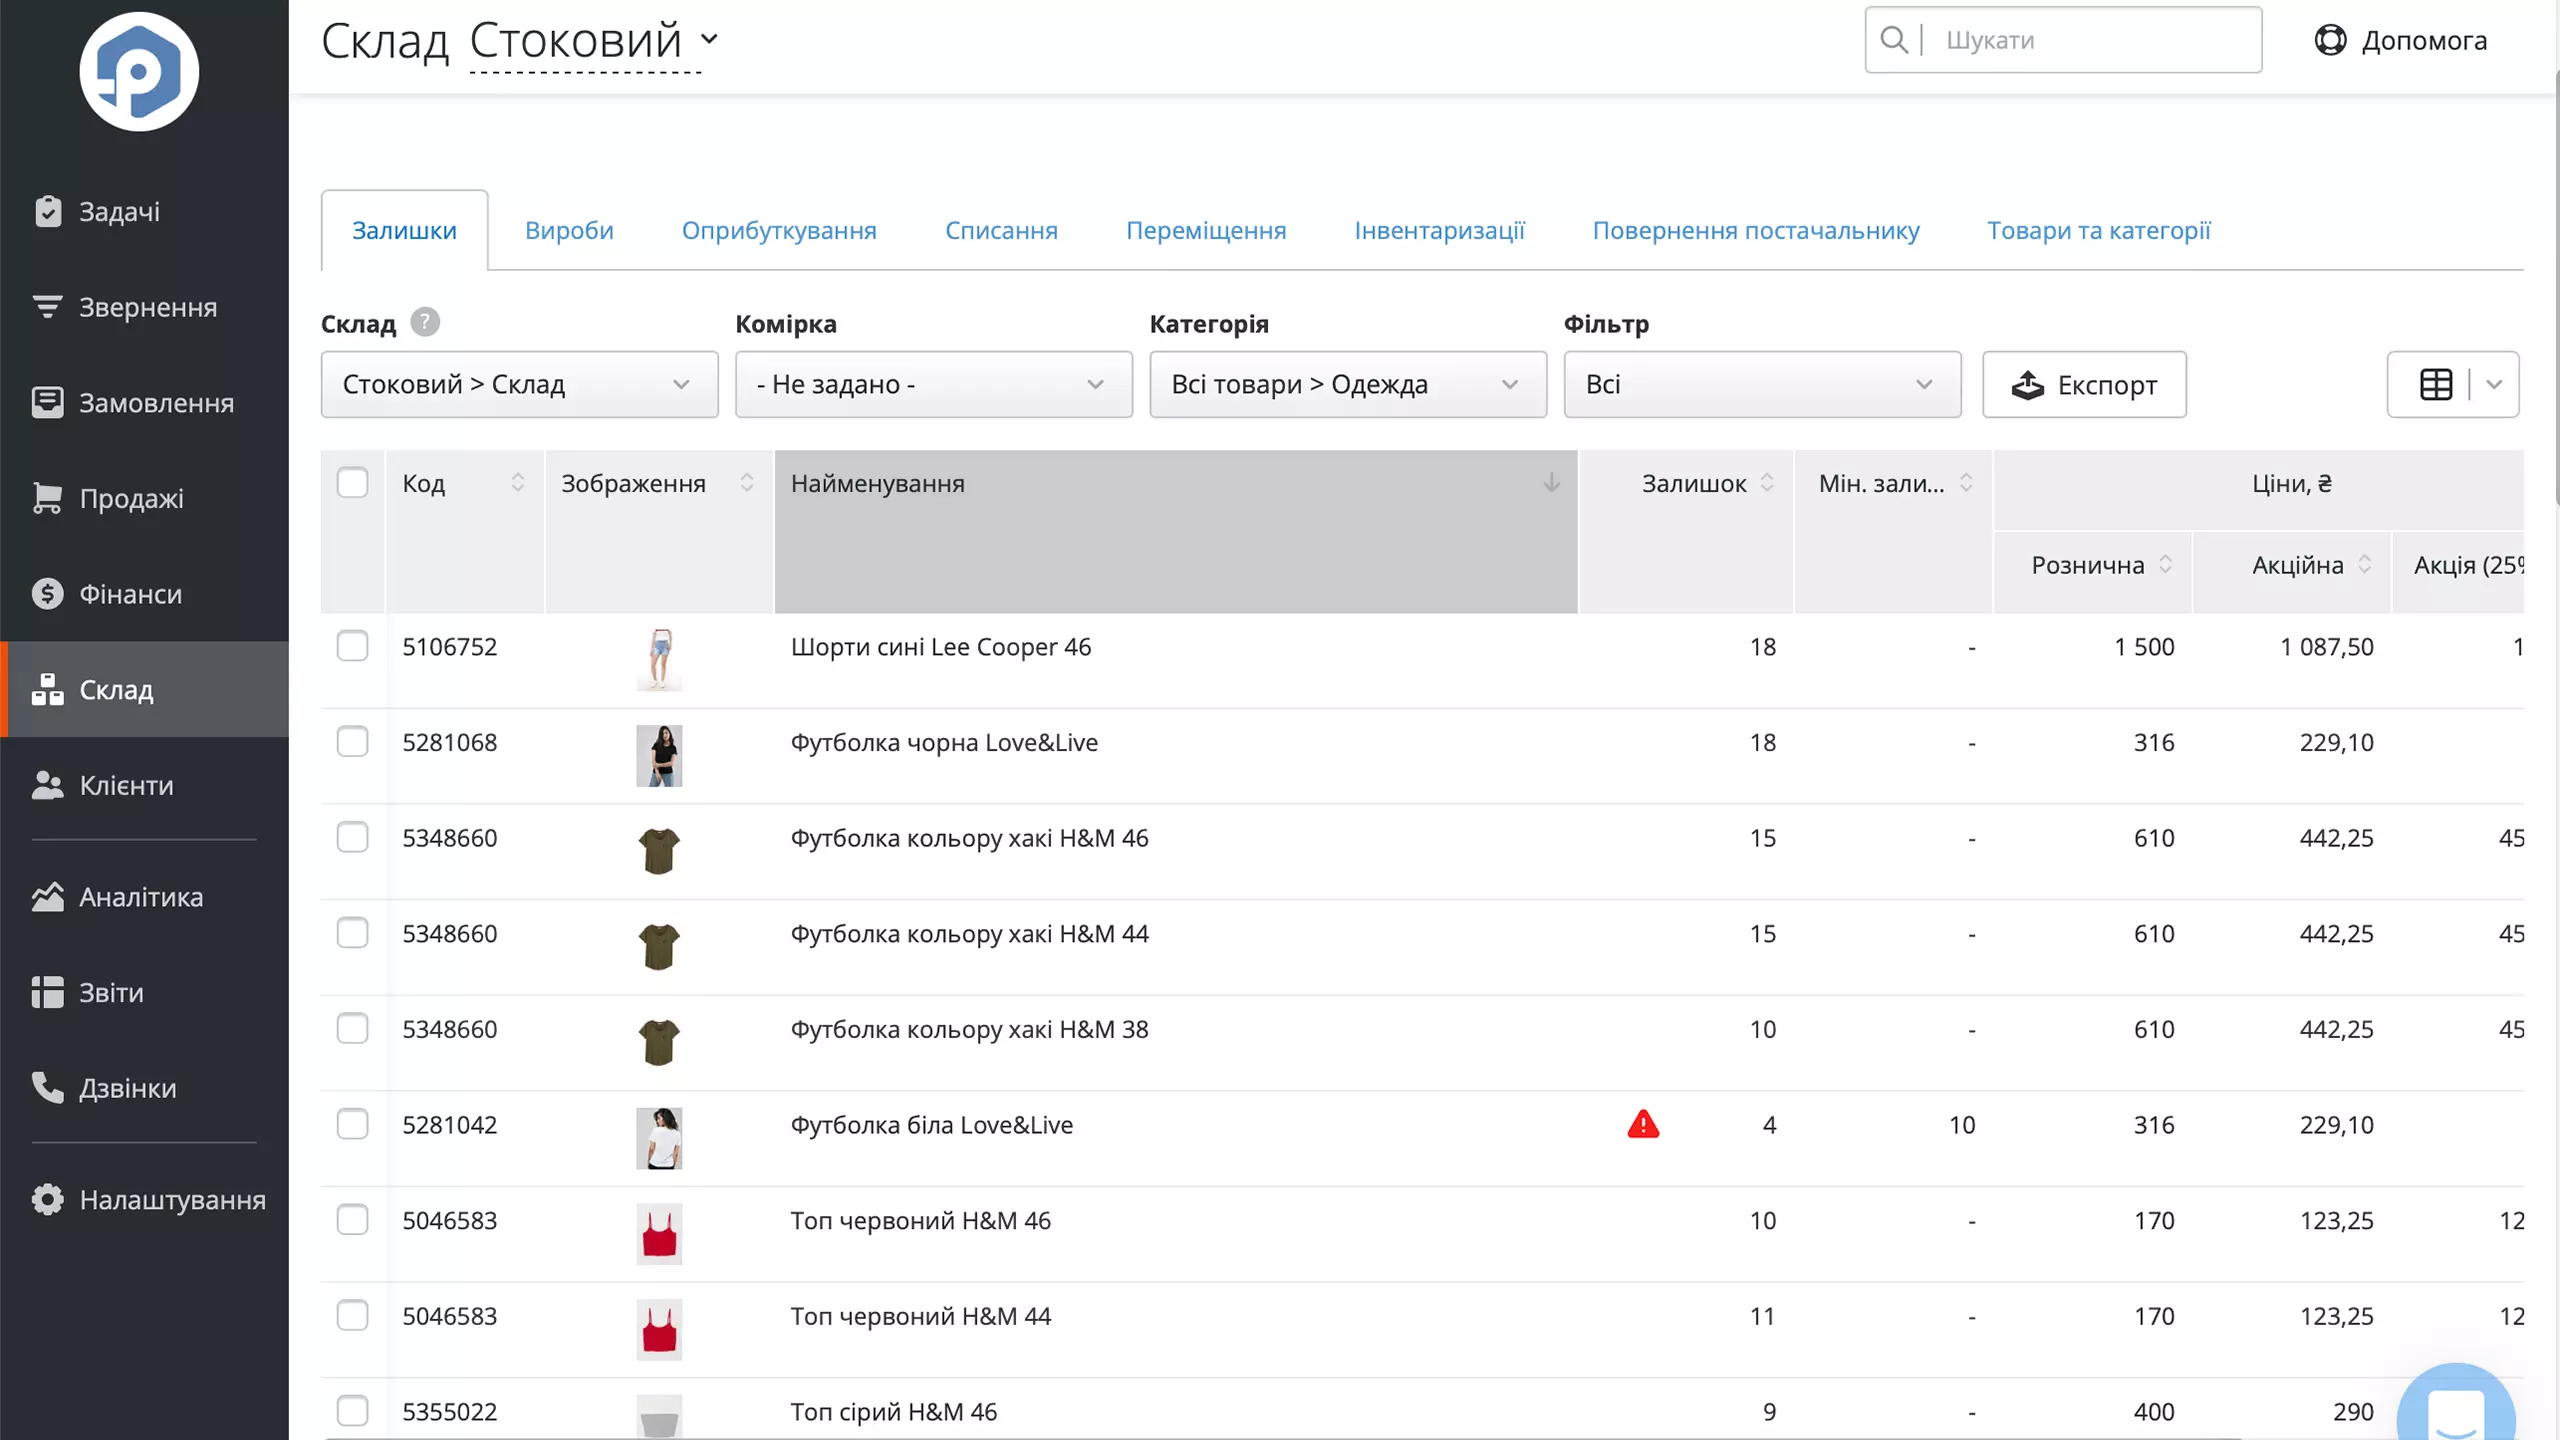This screenshot has width=2560, height=1440.
Task: Click the Аналітика chart icon
Action: point(48,897)
